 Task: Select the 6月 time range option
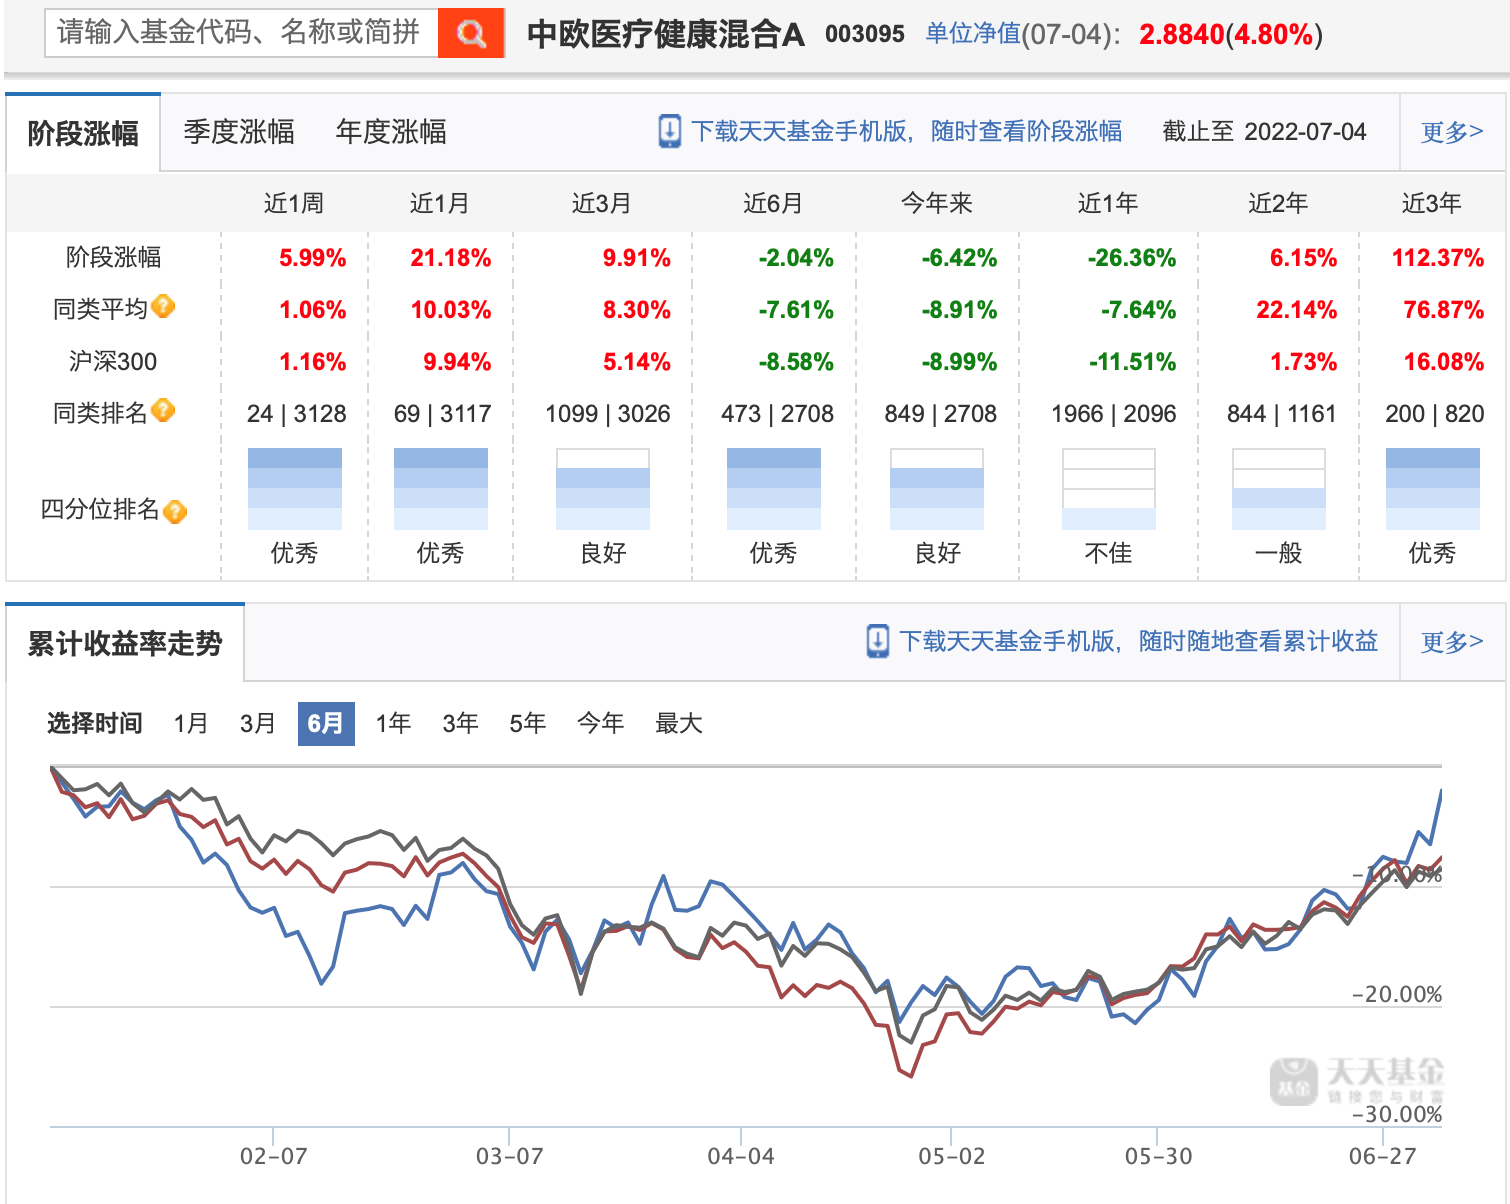tap(326, 723)
